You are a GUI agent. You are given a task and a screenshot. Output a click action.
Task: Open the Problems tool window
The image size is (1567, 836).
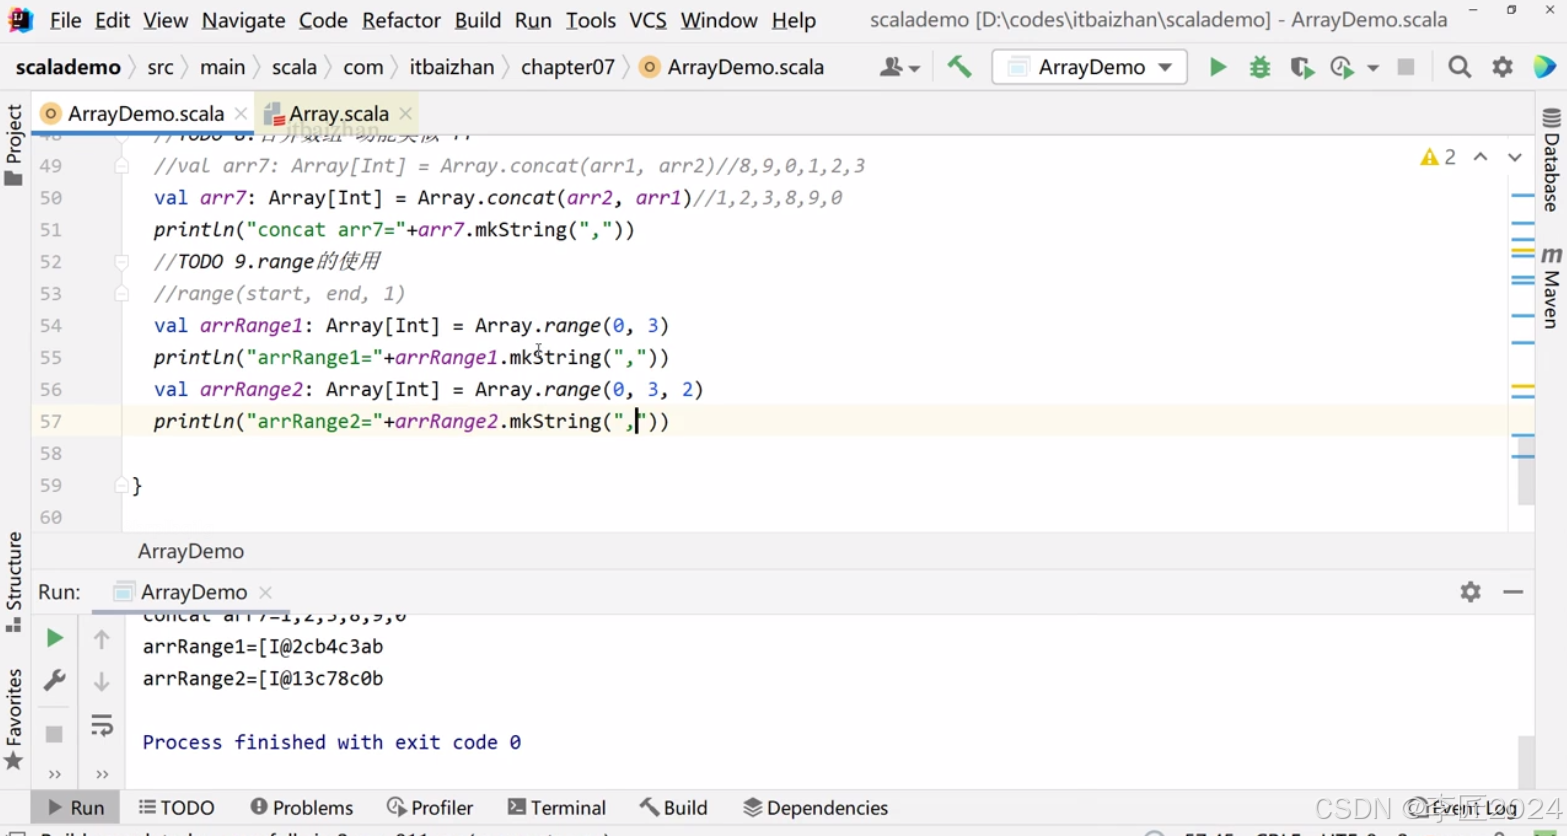point(302,808)
